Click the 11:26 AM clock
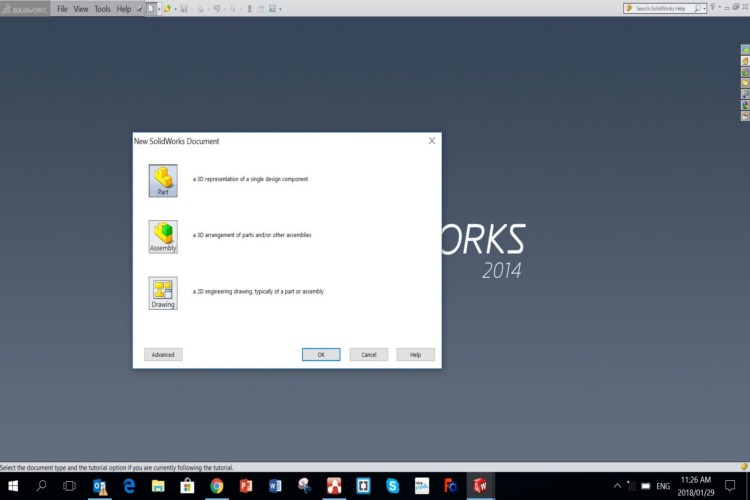The height and width of the screenshot is (500, 750). click(695, 480)
